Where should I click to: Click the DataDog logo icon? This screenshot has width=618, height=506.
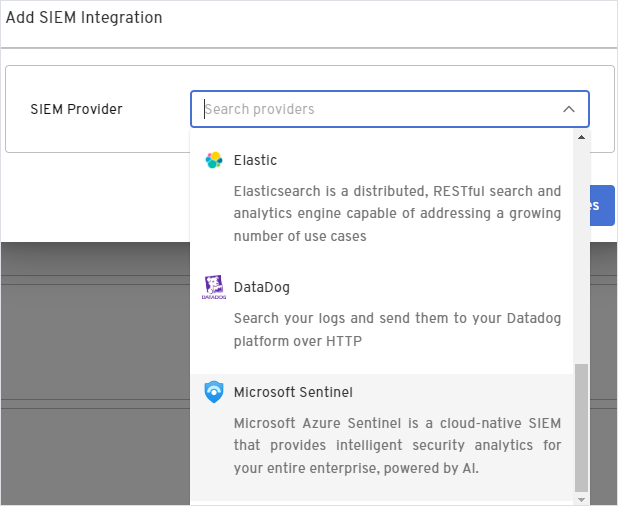pos(214,287)
